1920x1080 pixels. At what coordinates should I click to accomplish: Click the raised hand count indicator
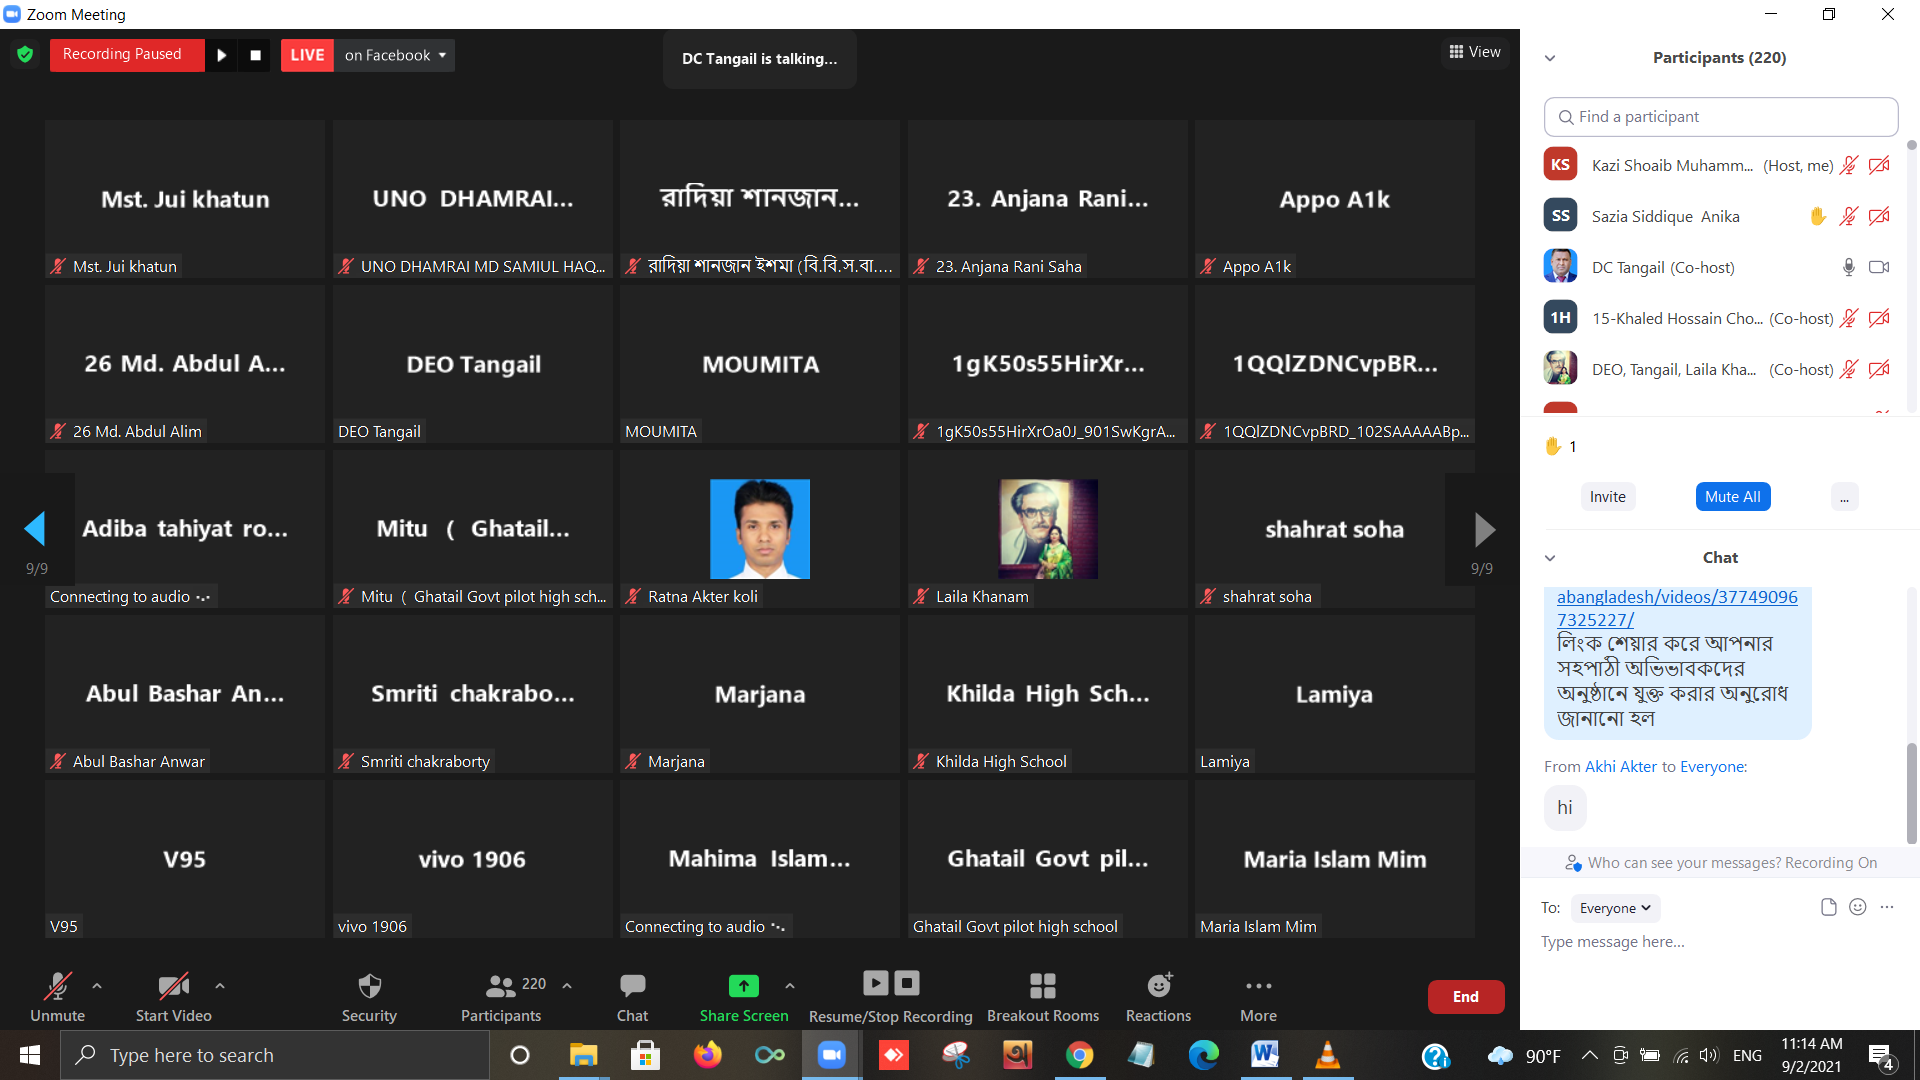[1561, 446]
